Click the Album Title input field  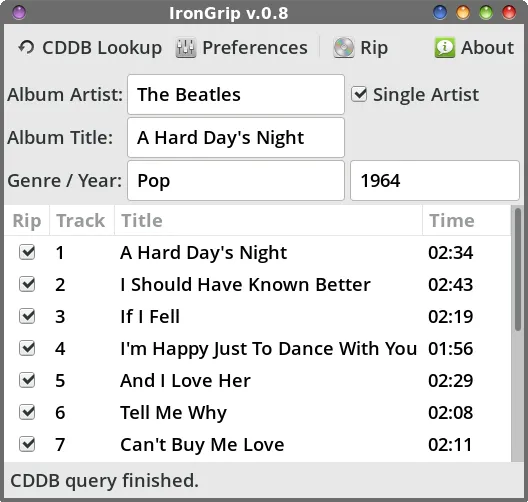236,137
